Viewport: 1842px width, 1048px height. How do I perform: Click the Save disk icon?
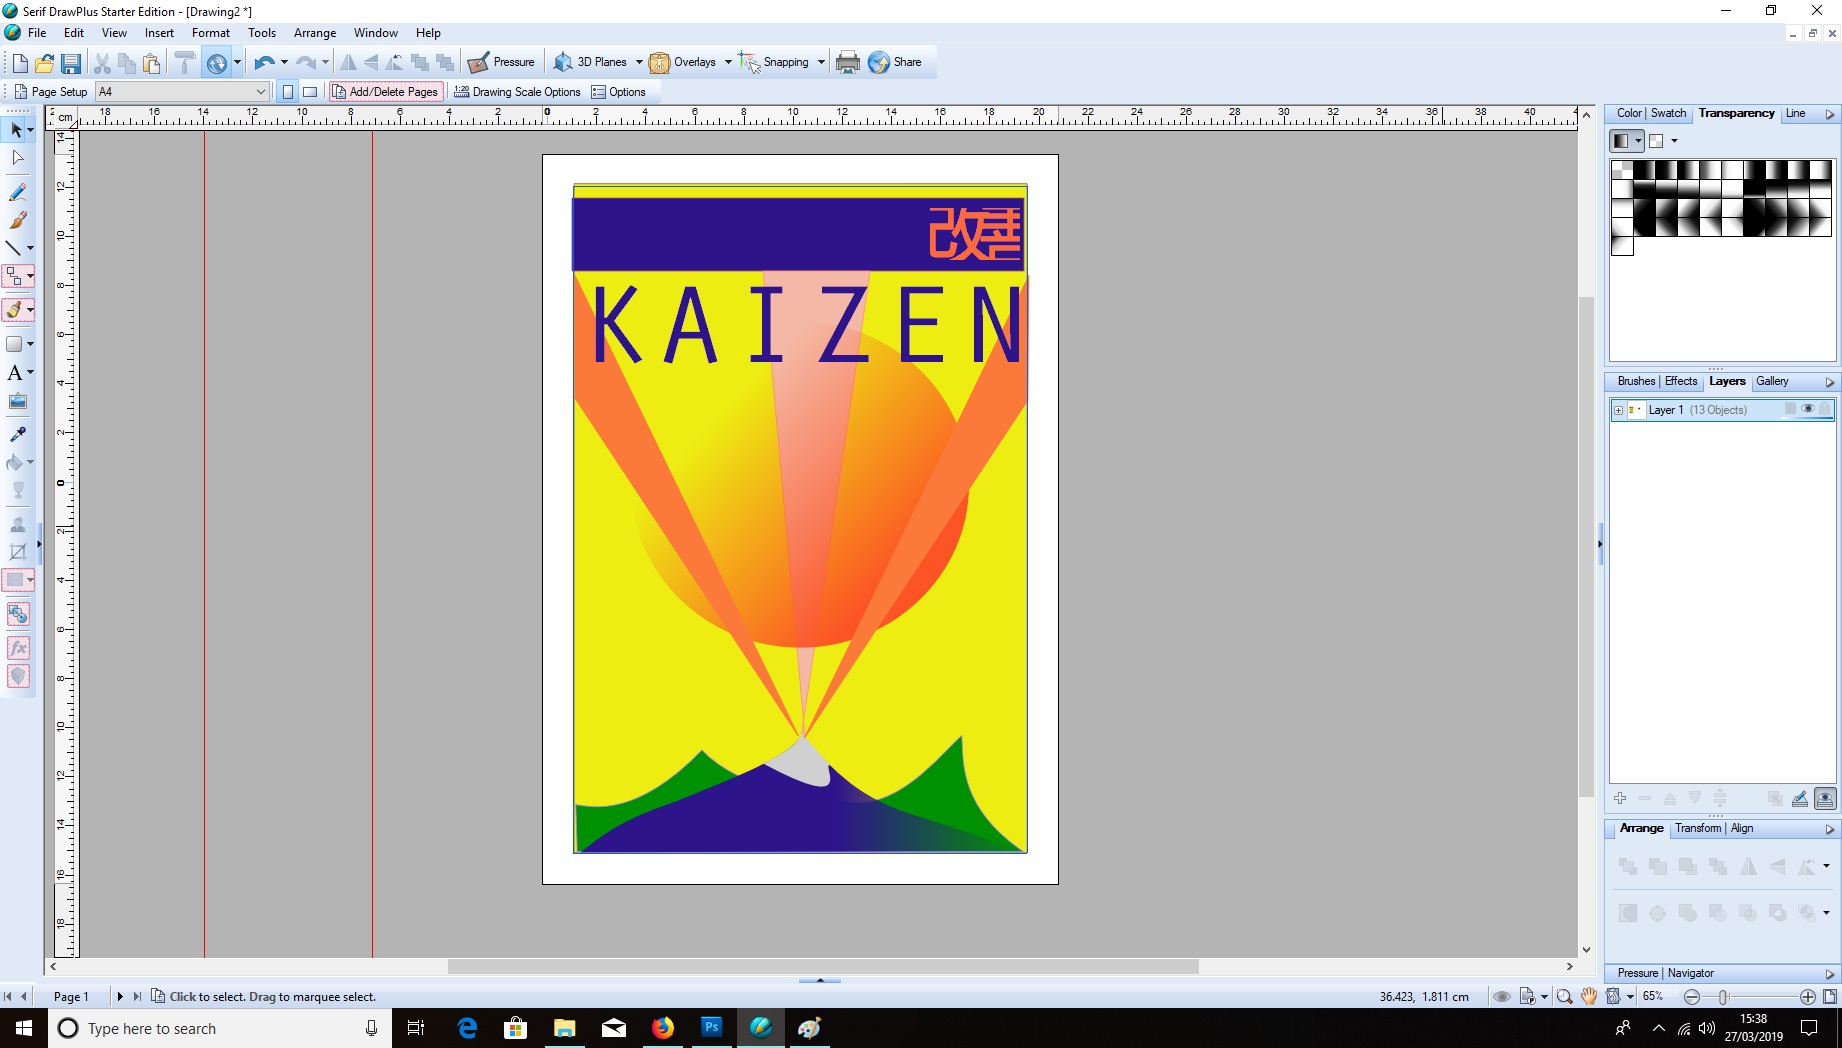click(x=71, y=63)
